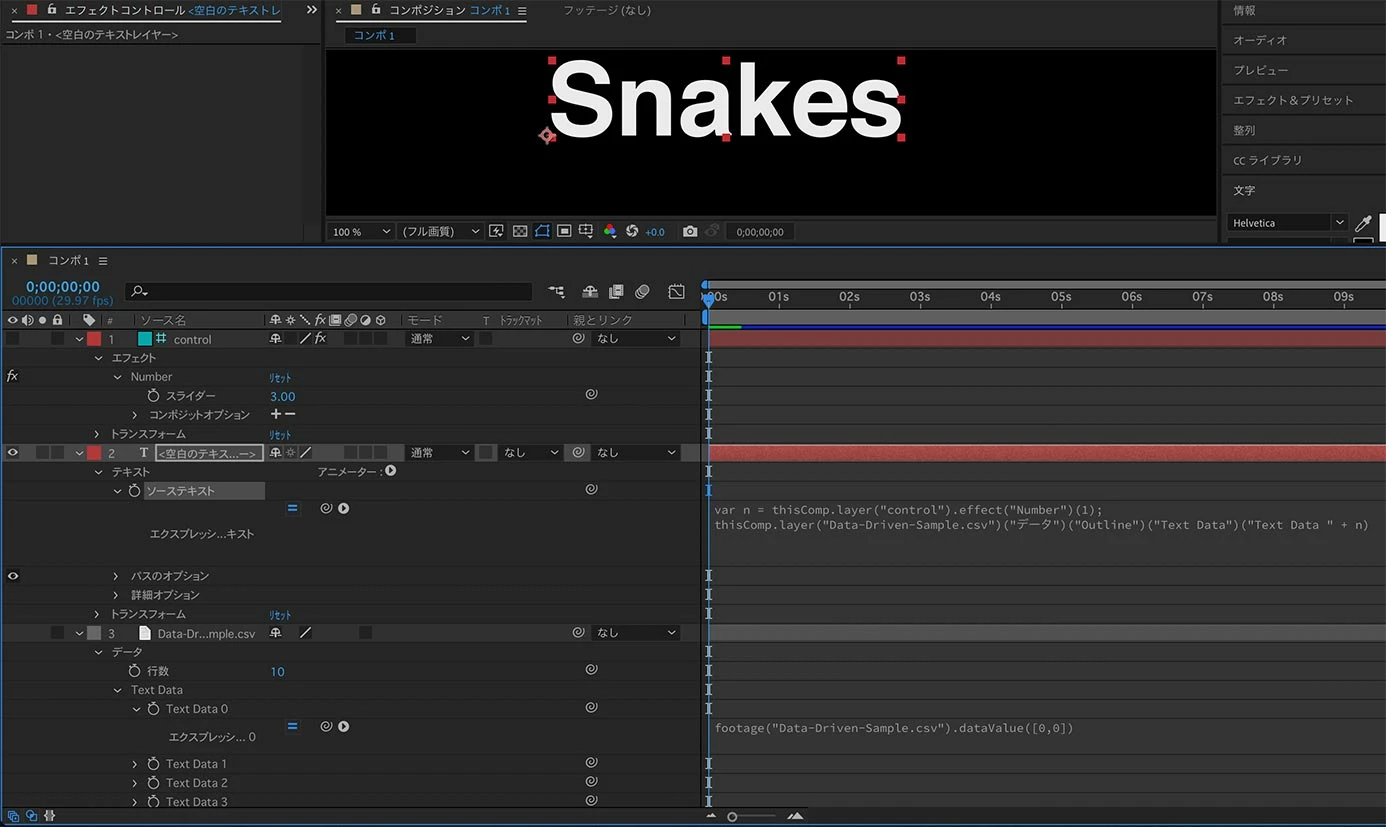The height and width of the screenshot is (827, 1386).
Task: Click slider value 3.00
Action: (x=283, y=396)
